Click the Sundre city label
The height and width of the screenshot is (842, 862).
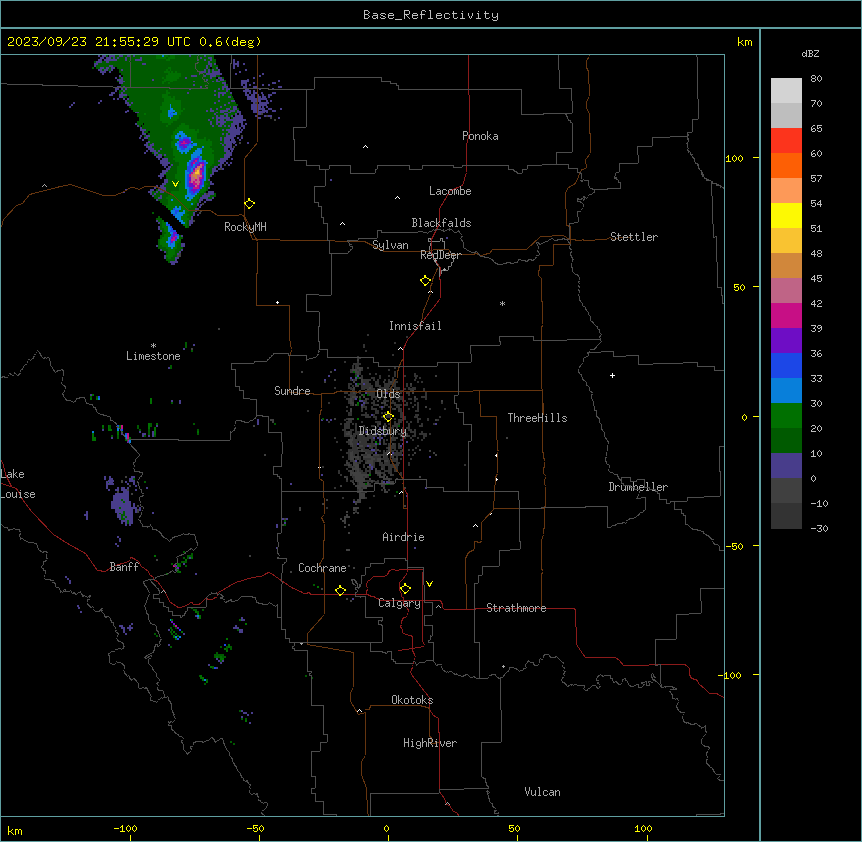pyautogui.click(x=292, y=391)
